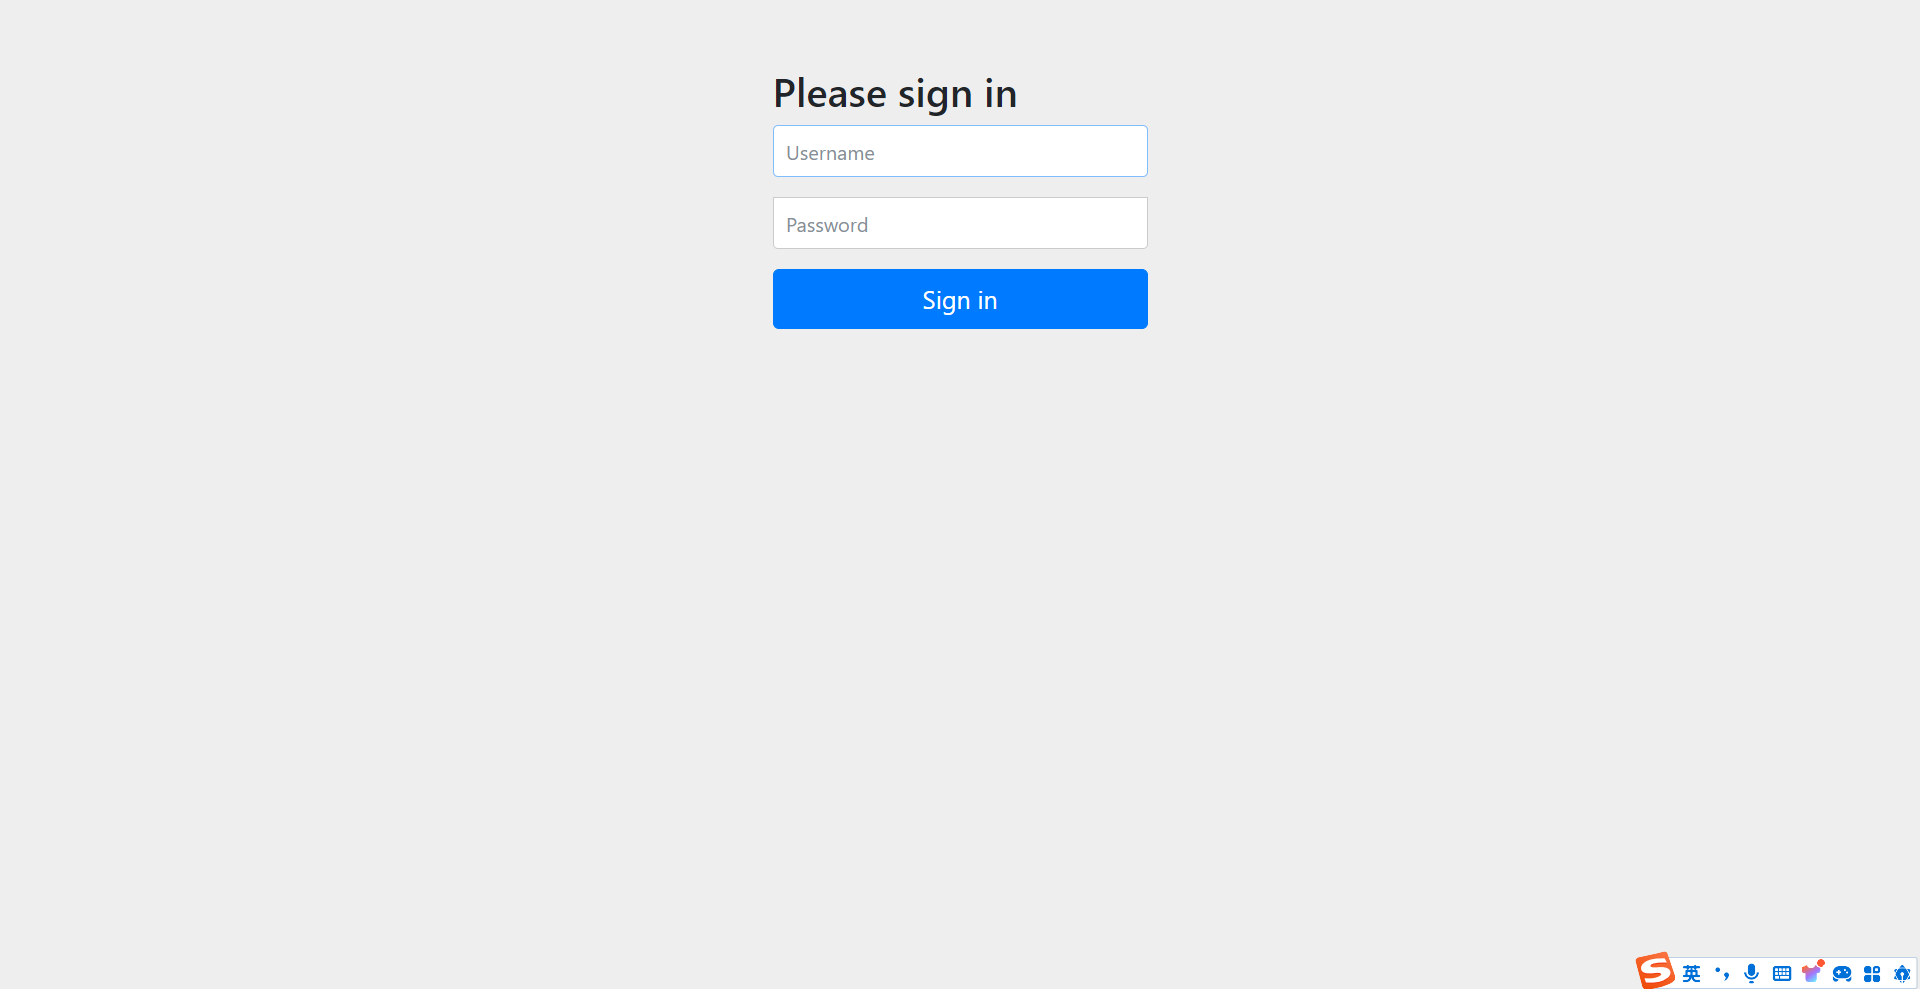Place cursor on Password placeholder text
The image size is (1920, 989).
click(x=827, y=225)
